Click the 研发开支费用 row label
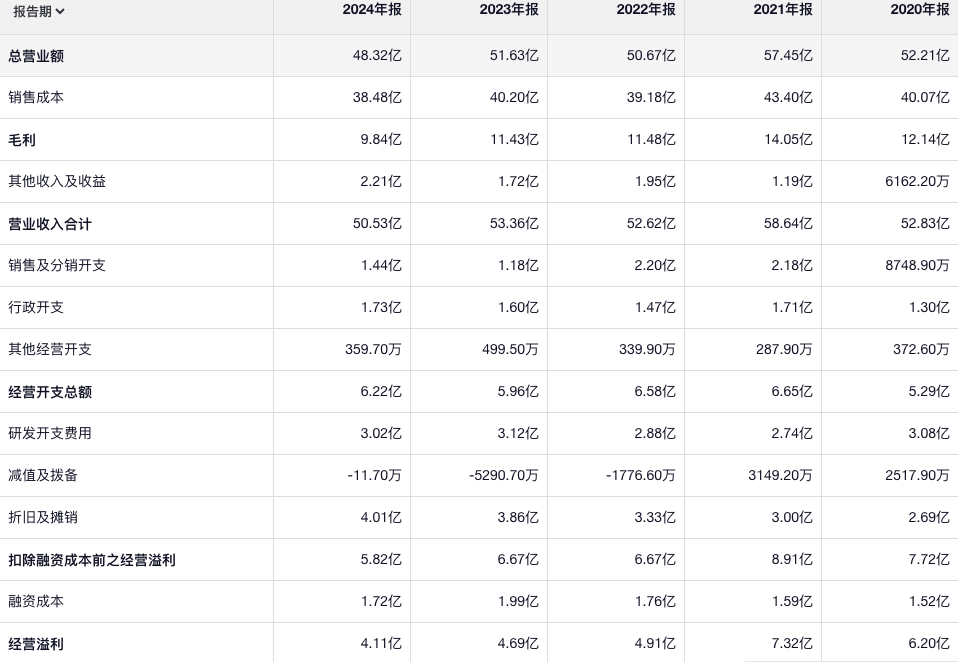This screenshot has width=958, height=662. [50, 434]
